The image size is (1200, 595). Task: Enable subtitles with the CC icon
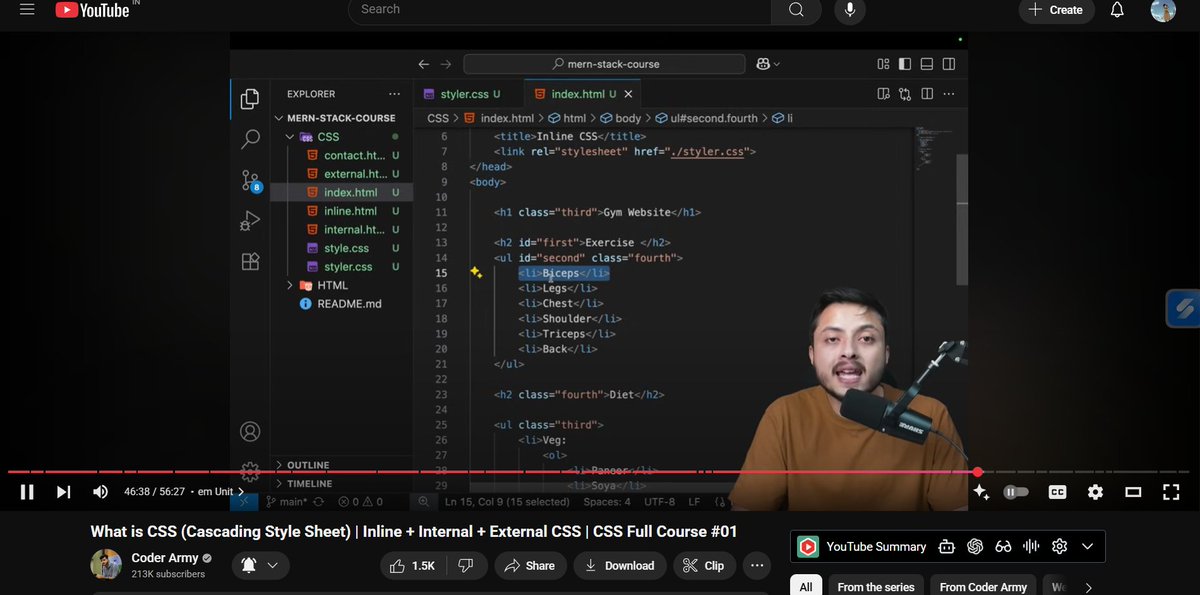click(1057, 491)
